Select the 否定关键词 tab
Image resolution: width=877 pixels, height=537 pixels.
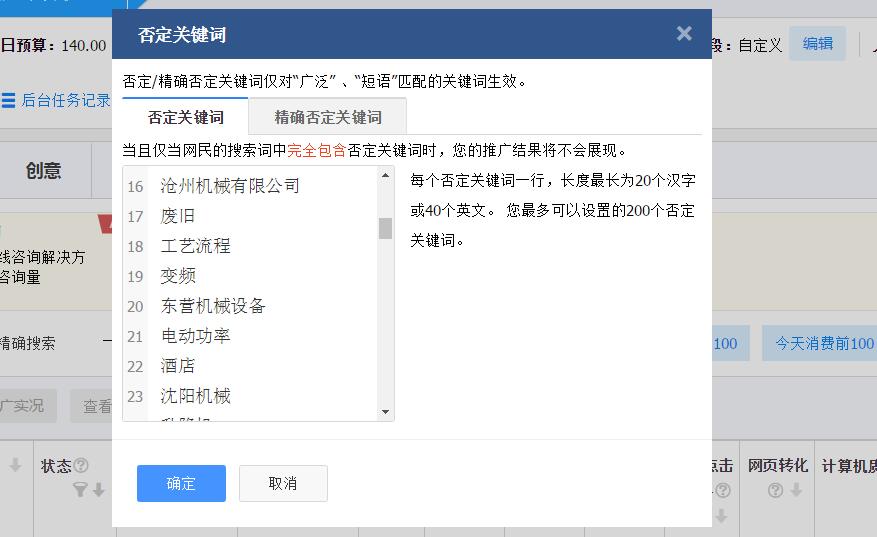coord(185,117)
